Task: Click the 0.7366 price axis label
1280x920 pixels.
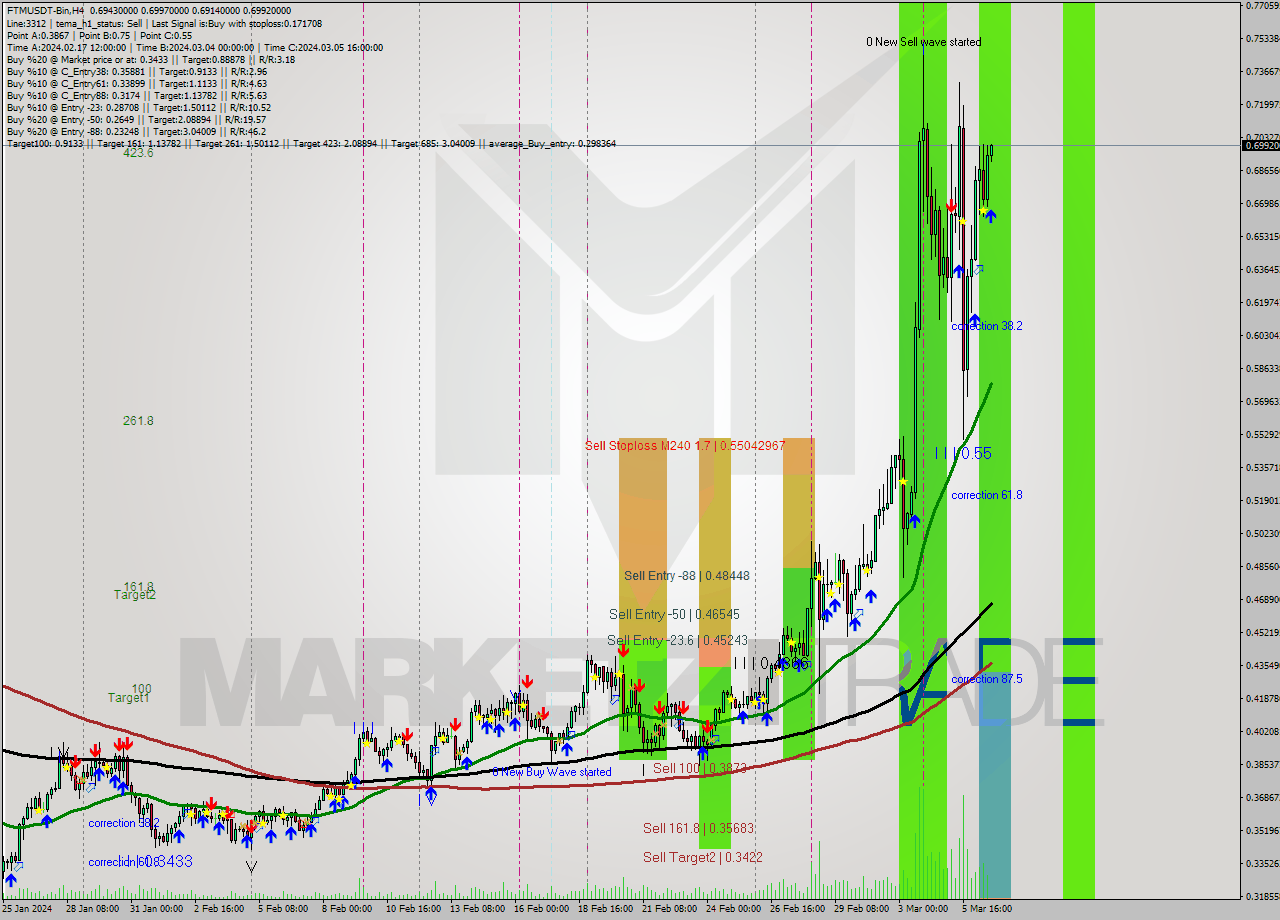Action: coord(1262,71)
